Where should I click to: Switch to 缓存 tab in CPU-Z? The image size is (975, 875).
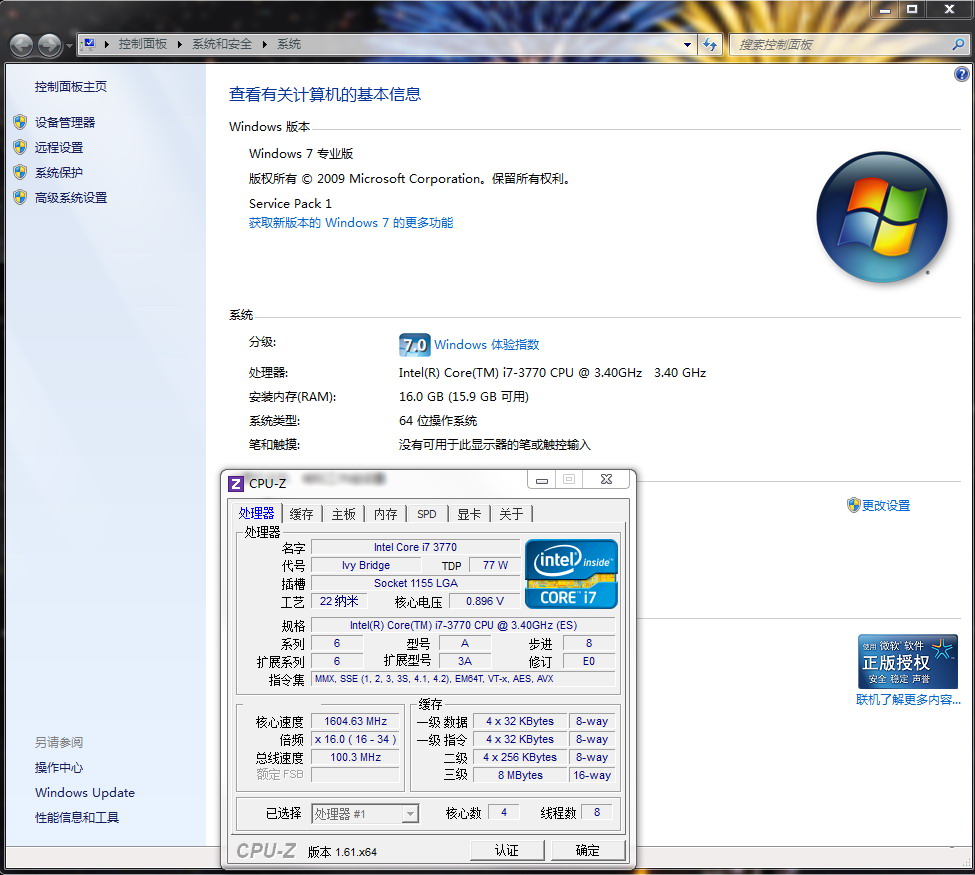[302, 514]
